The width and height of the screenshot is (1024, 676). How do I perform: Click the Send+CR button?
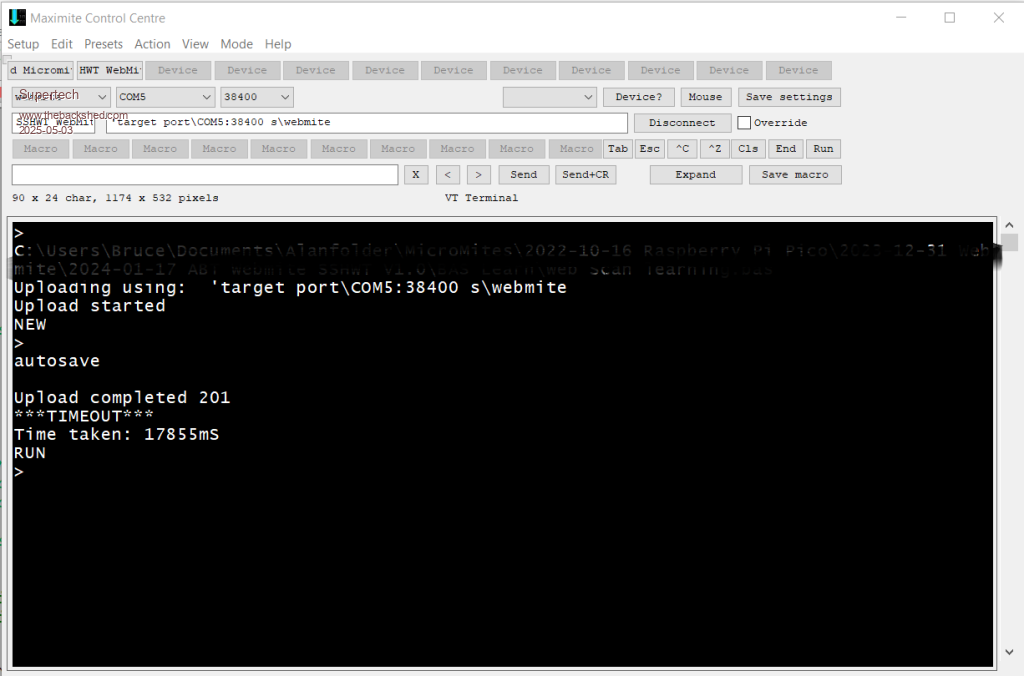(585, 174)
